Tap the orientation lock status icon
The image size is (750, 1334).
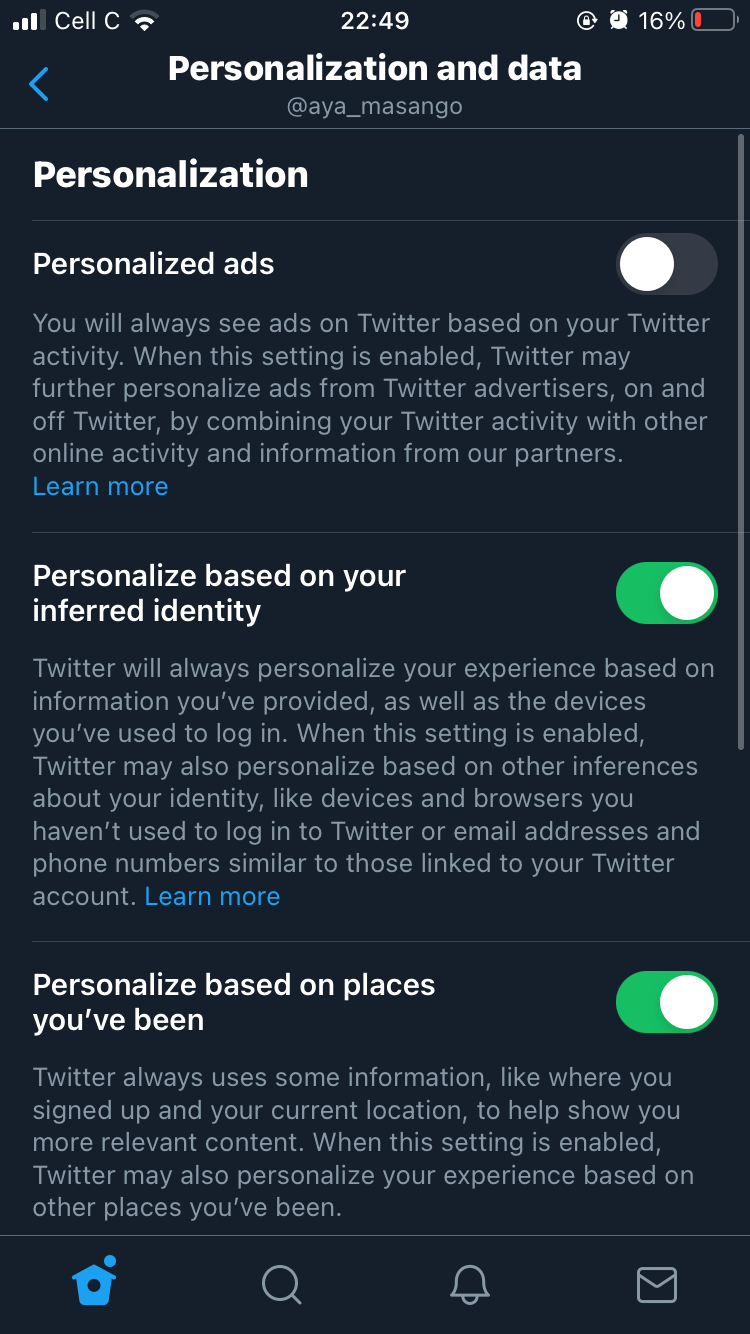(588, 18)
